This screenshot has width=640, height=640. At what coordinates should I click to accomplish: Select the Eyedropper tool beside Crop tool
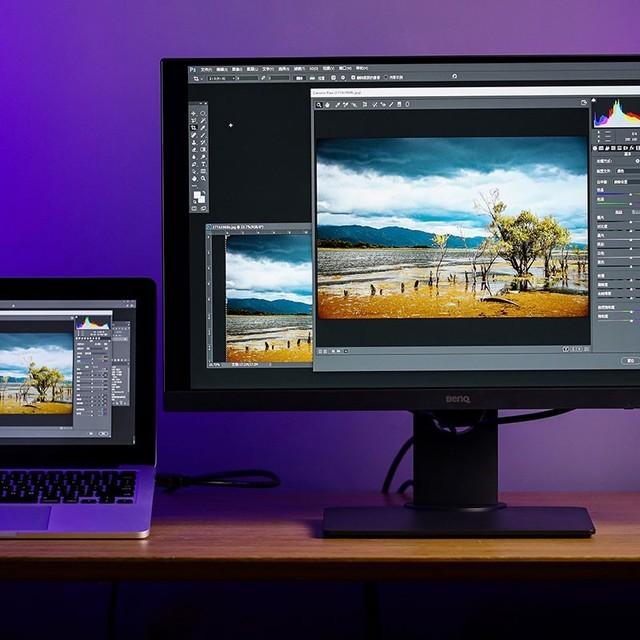click(x=203, y=128)
